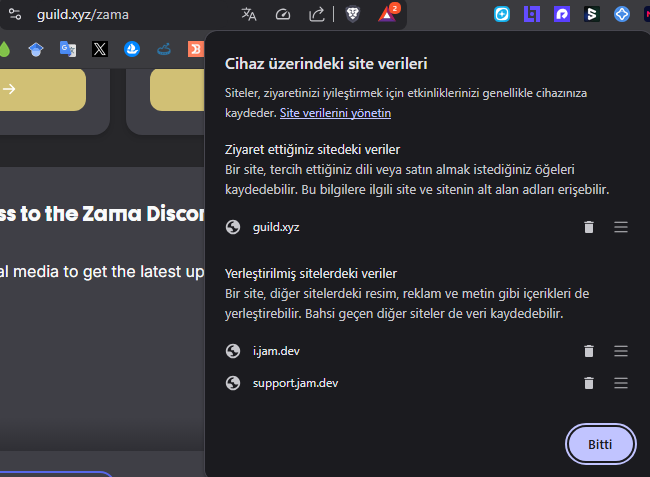Viewport: 650px width, 477px height.
Task: Click the globe icon beside guild.xyz
Action: [x=233, y=227]
